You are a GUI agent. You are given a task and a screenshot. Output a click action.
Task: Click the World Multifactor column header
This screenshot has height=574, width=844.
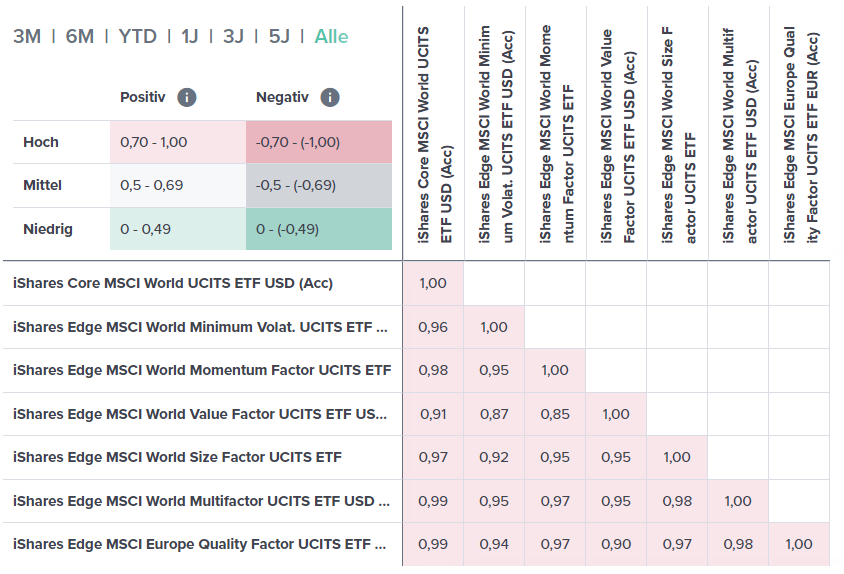pyautogui.click(x=739, y=136)
